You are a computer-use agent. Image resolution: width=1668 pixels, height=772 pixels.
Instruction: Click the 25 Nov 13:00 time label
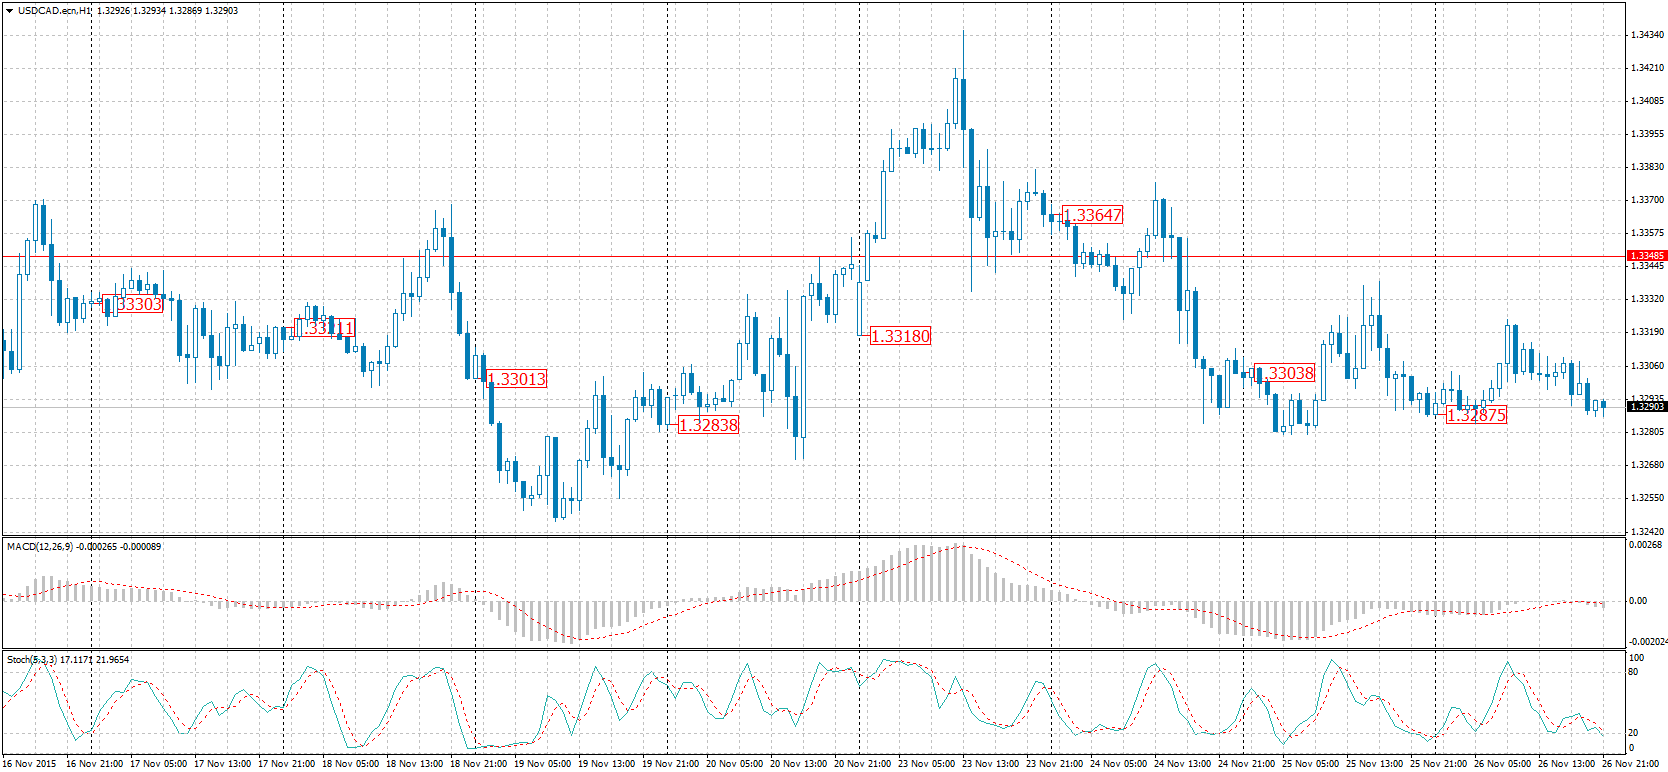click(x=1374, y=764)
